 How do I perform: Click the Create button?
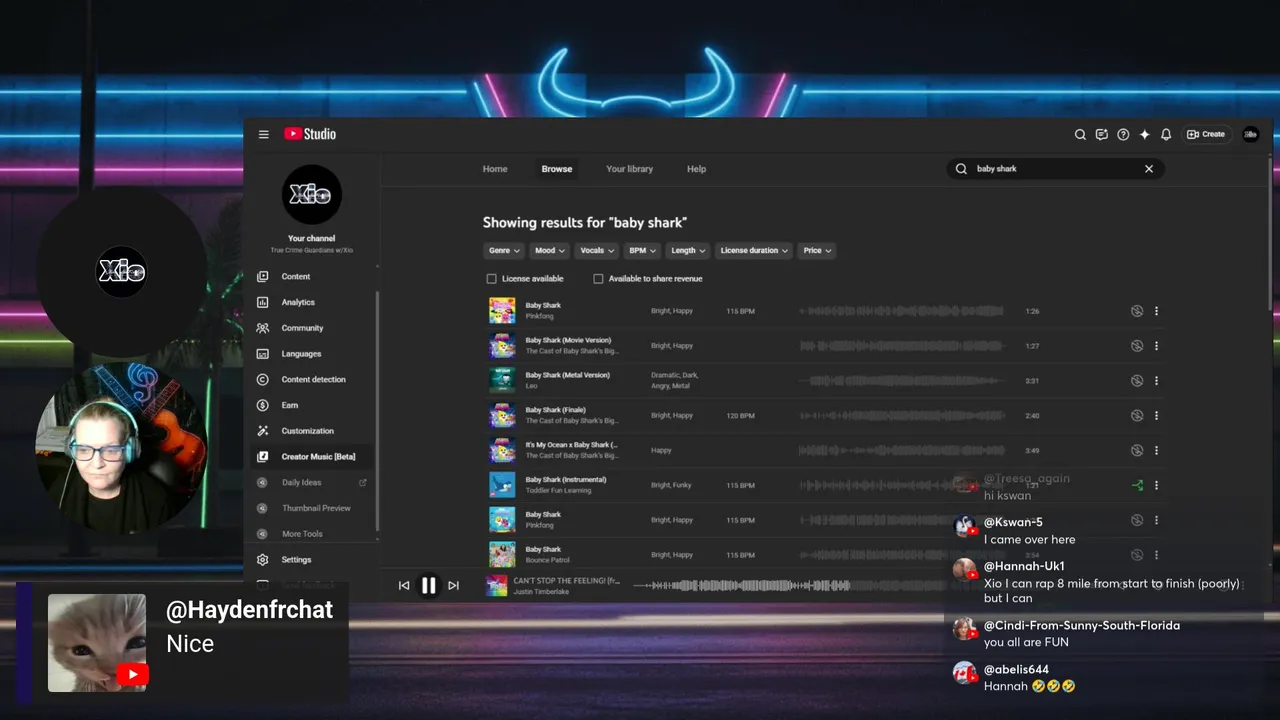tap(1206, 134)
